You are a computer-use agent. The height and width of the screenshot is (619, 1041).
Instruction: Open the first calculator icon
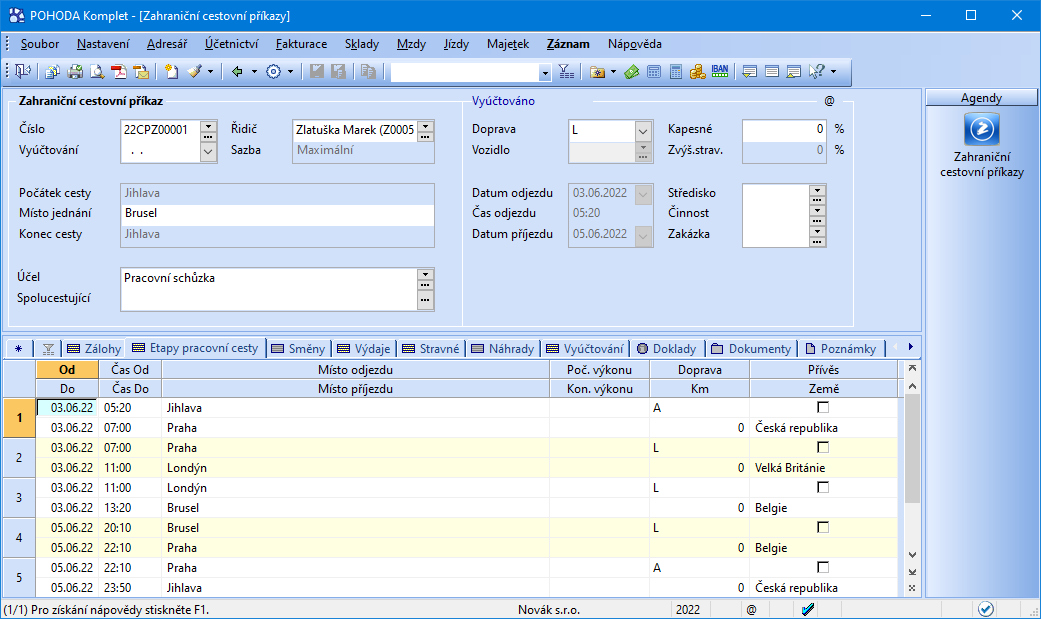654,72
